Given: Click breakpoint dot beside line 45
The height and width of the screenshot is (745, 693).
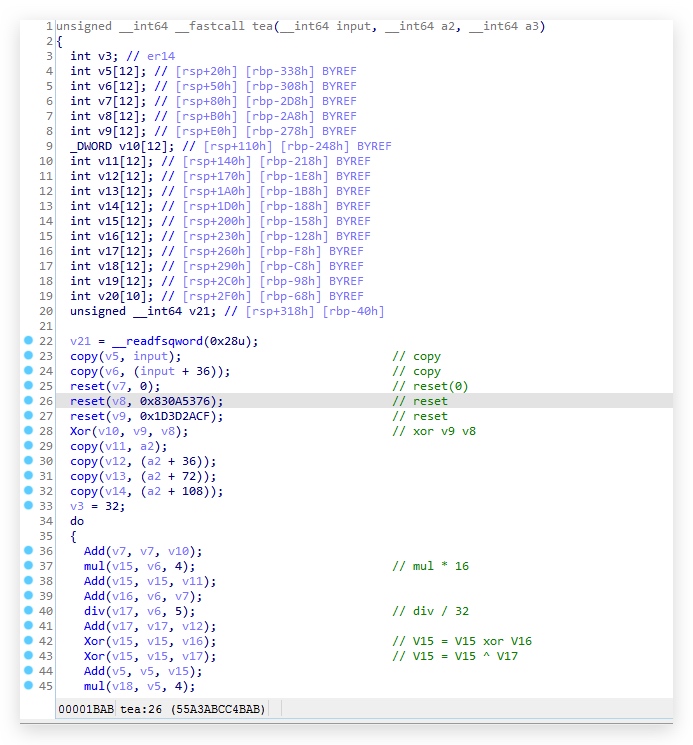Looking at the screenshot, I should (x=28, y=685).
